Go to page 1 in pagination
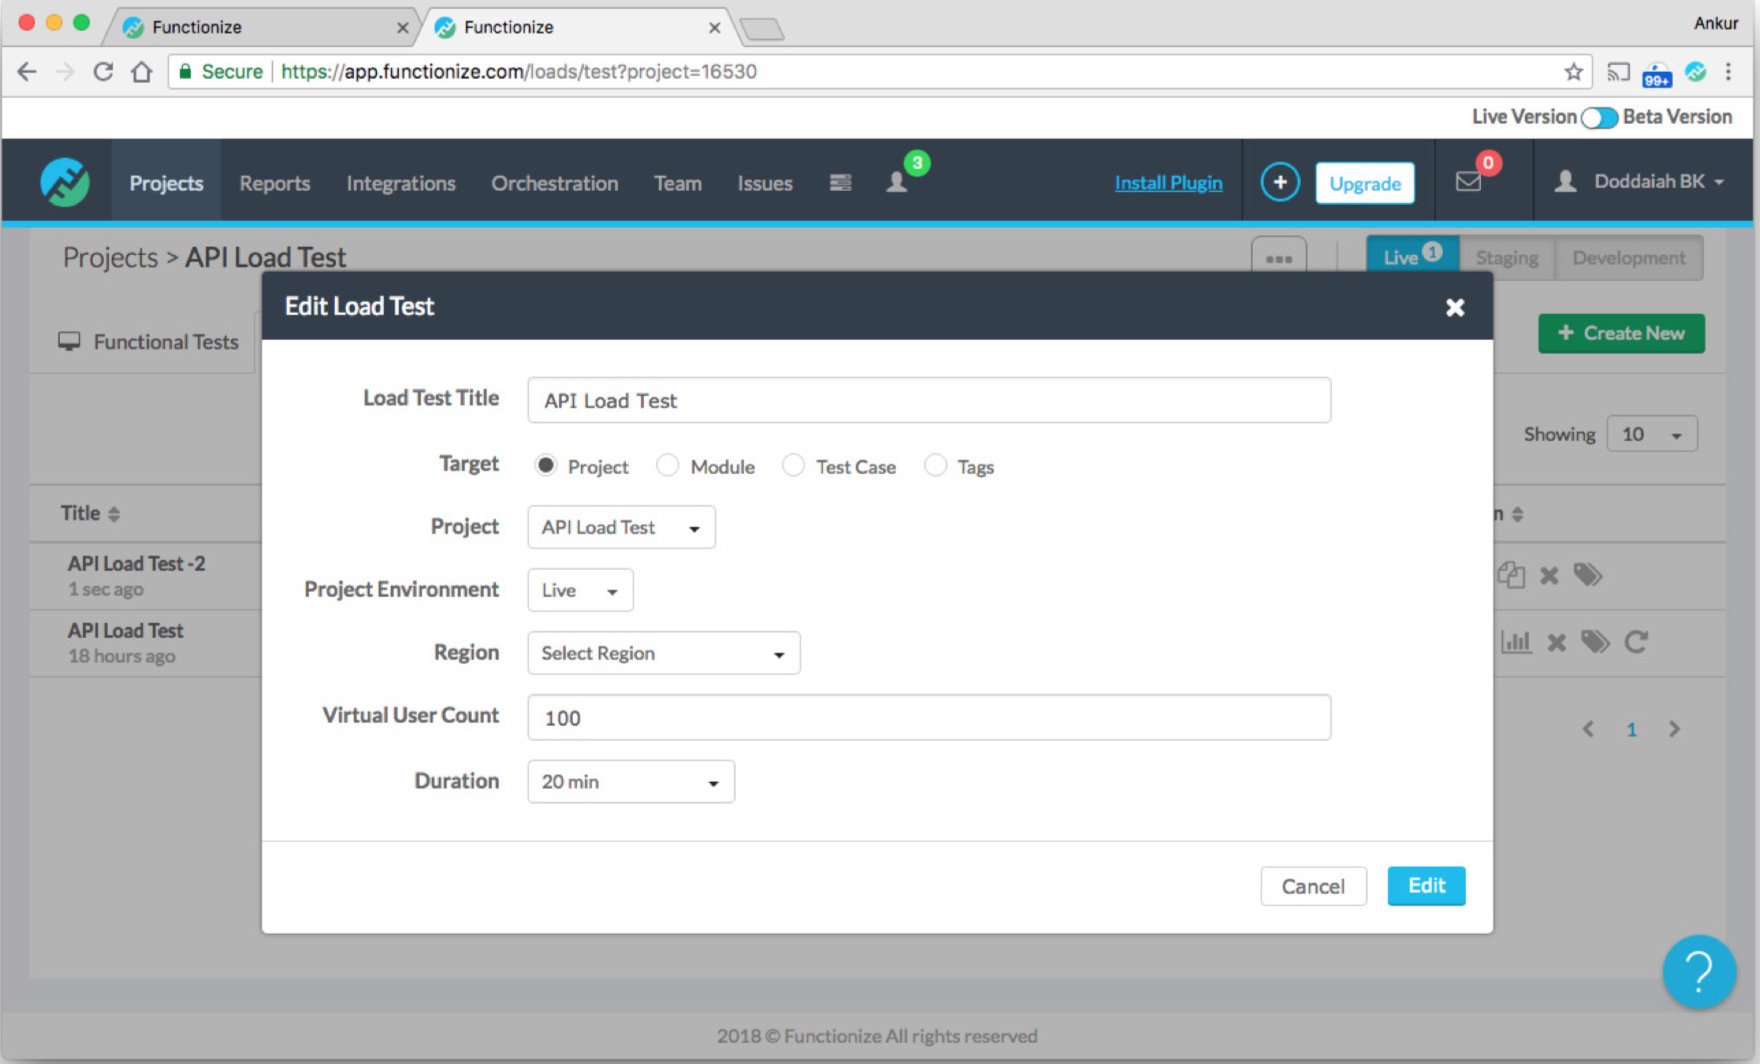 [x=1631, y=730]
